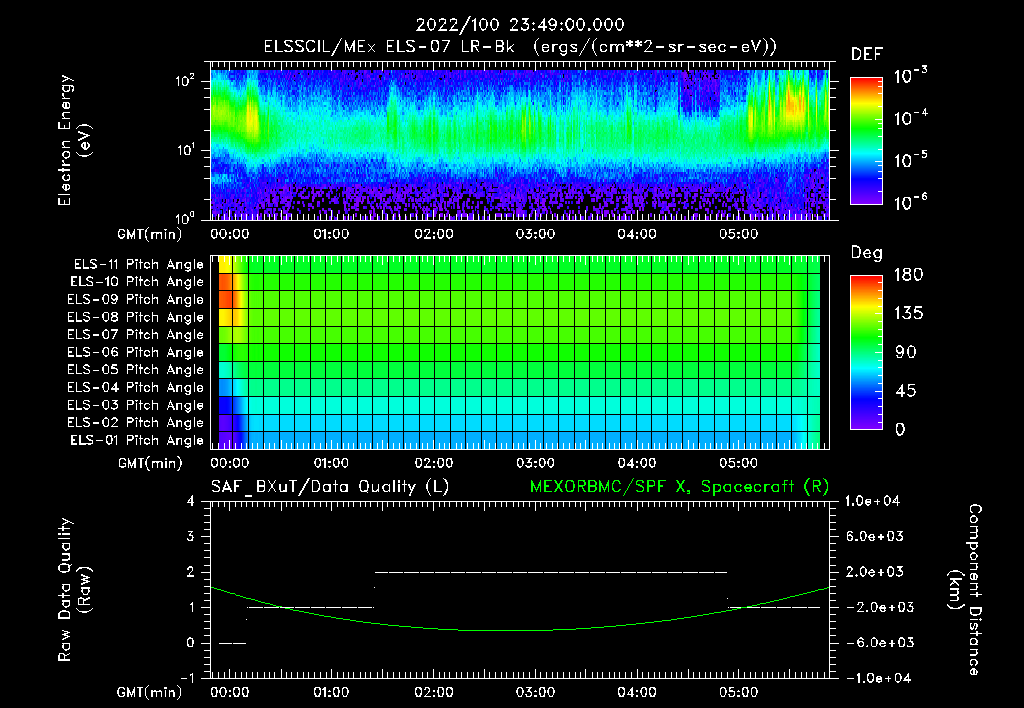Click the 135 value on Deg scale
Screen dimensions: 1024x708
click(908, 313)
